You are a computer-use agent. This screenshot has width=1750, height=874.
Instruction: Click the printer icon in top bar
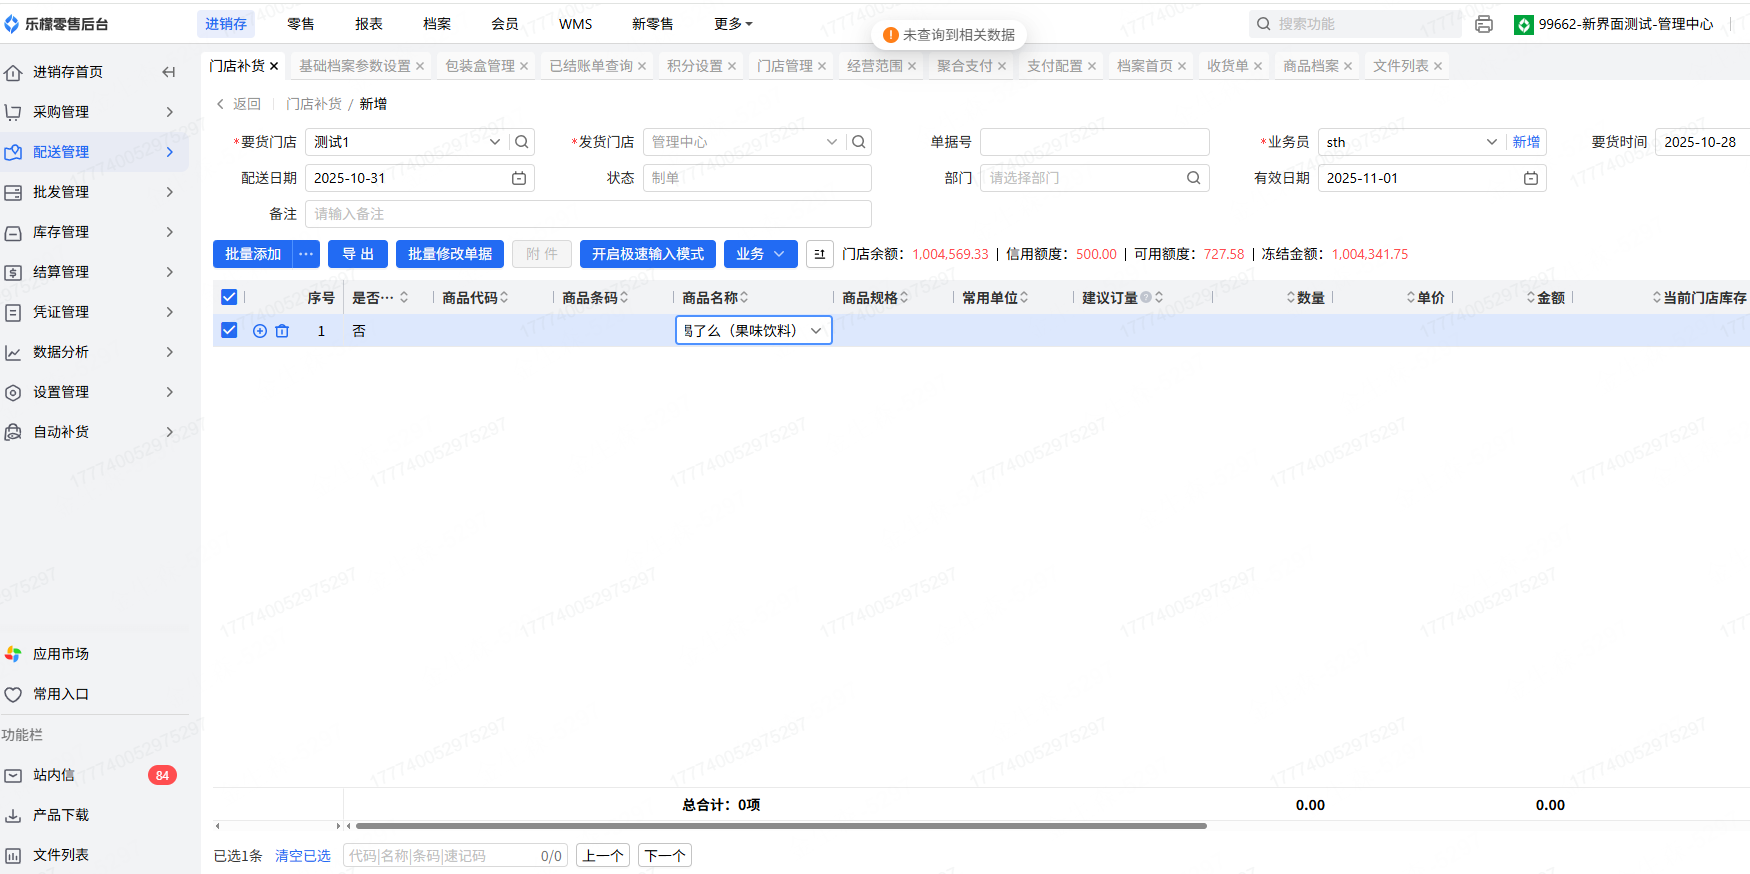(x=1484, y=24)
